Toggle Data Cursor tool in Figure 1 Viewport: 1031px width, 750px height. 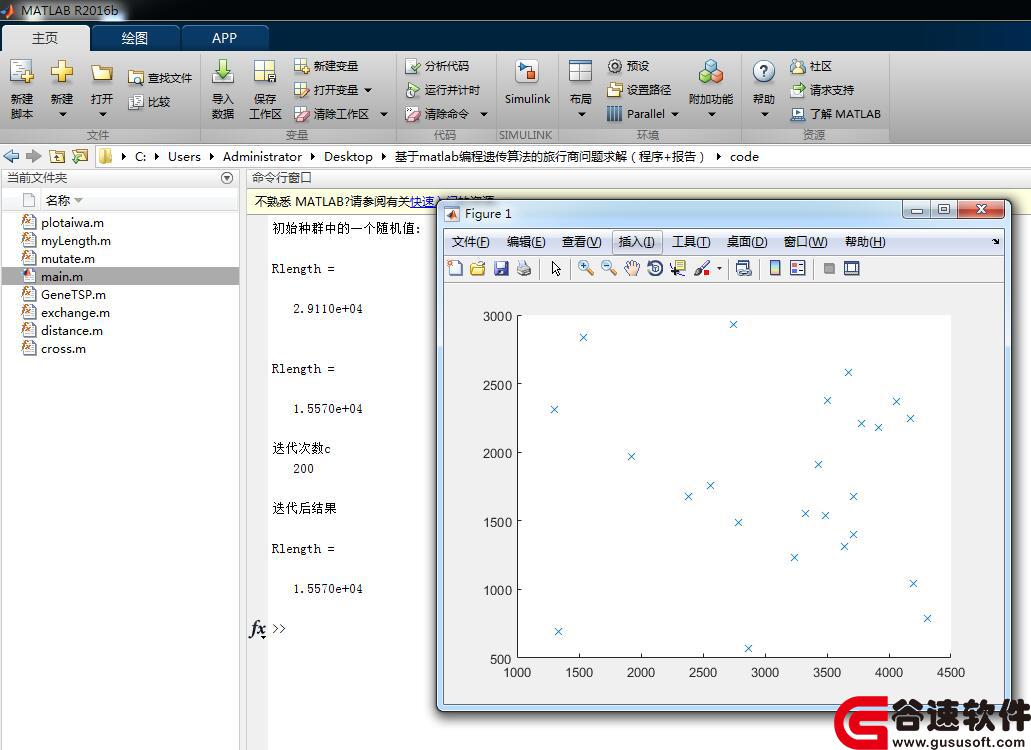(x=678, y=268)
